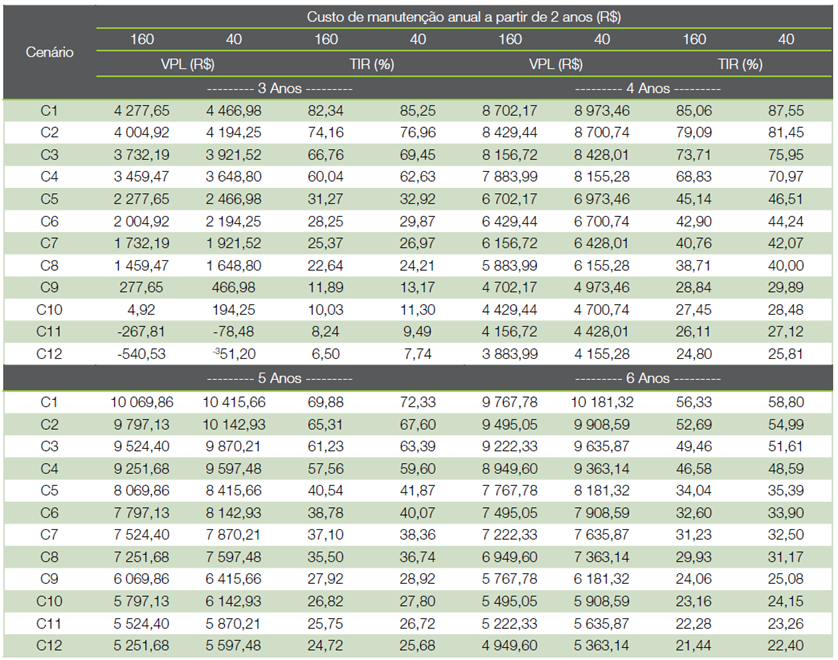Screen dimensions: 838x660
Task: Click the VPL value 6 069,86
Action: (142, 579)
